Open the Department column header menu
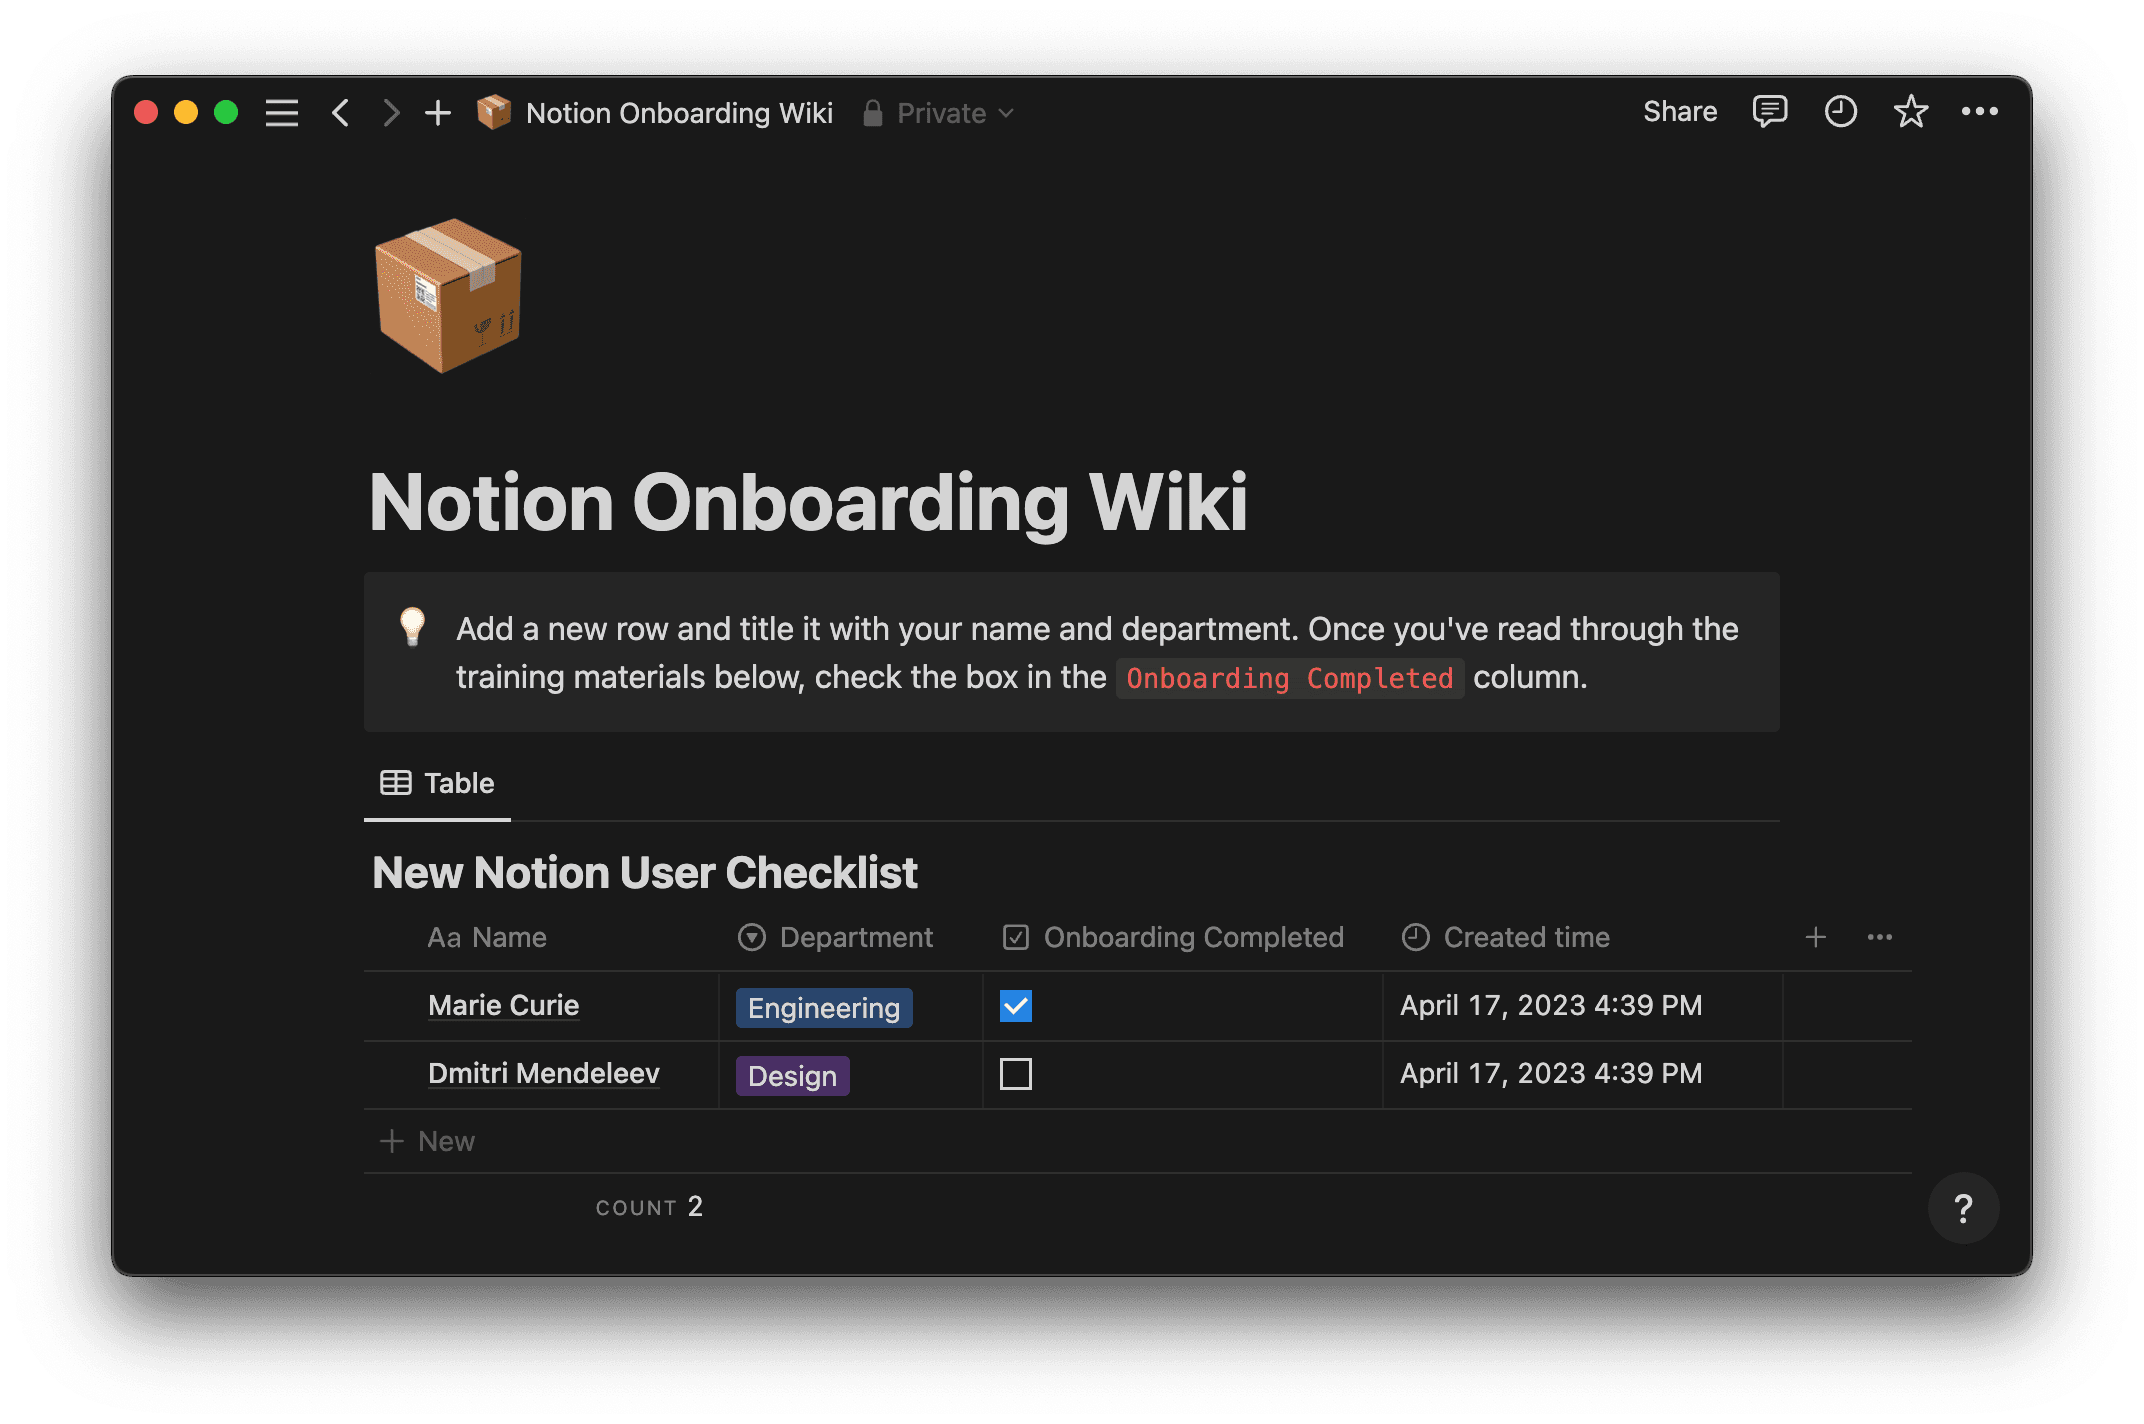2144x1424 pixels. (x=855, y=937)
